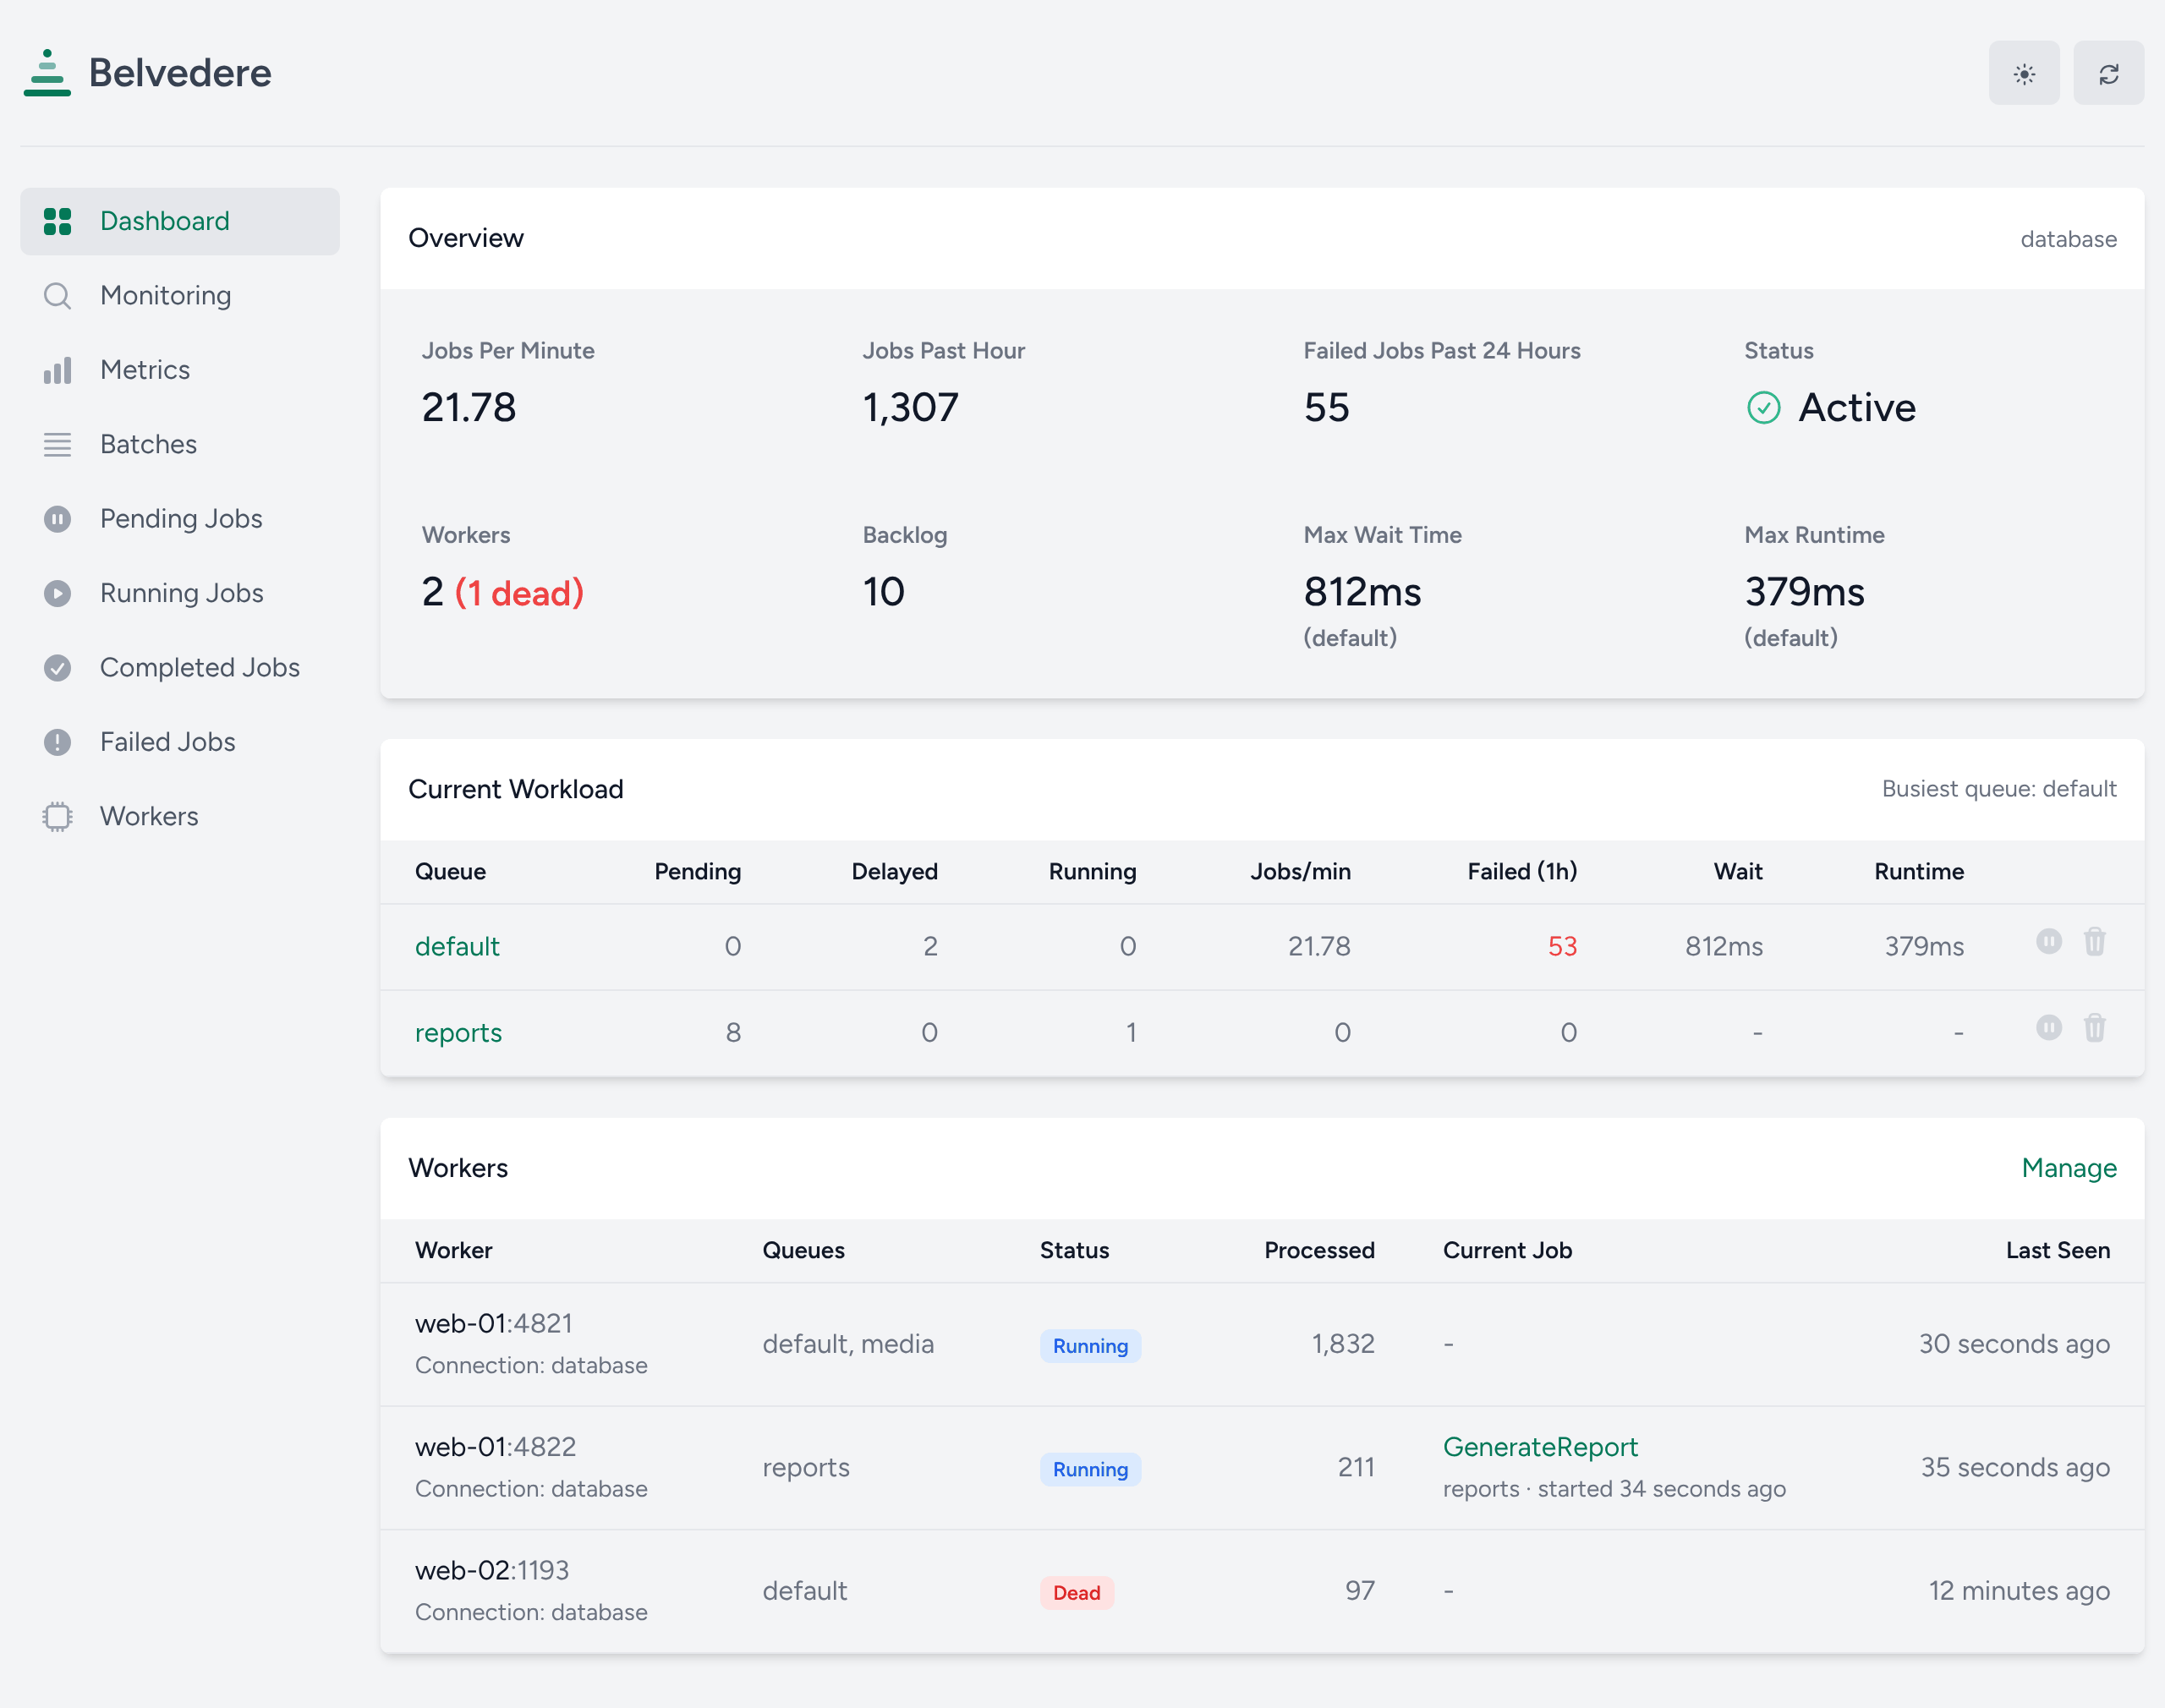Click the "(1 dead)" workers text
The height and width of the screenshot is (1708, 2165).
click(x=519, y=593)
